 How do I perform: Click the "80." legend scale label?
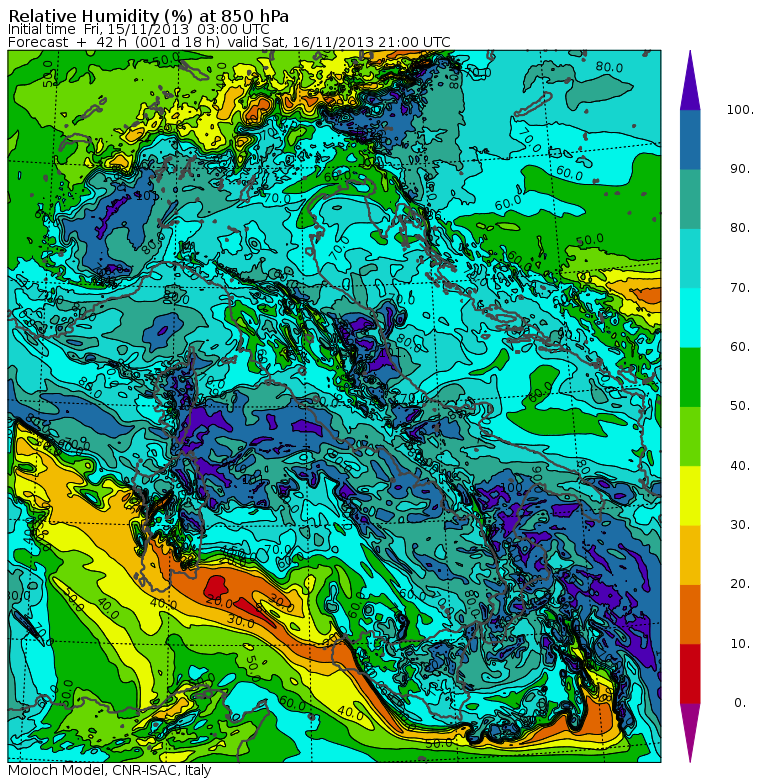click(x=740, y=228)
